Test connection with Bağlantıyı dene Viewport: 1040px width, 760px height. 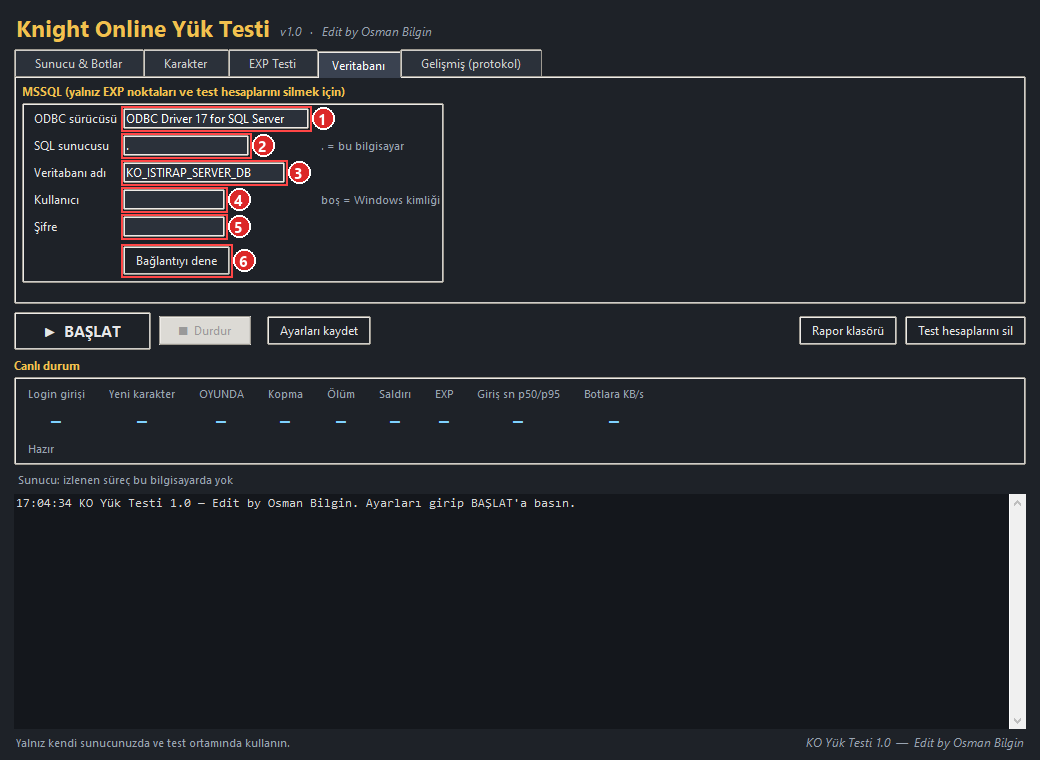point(176,261)
